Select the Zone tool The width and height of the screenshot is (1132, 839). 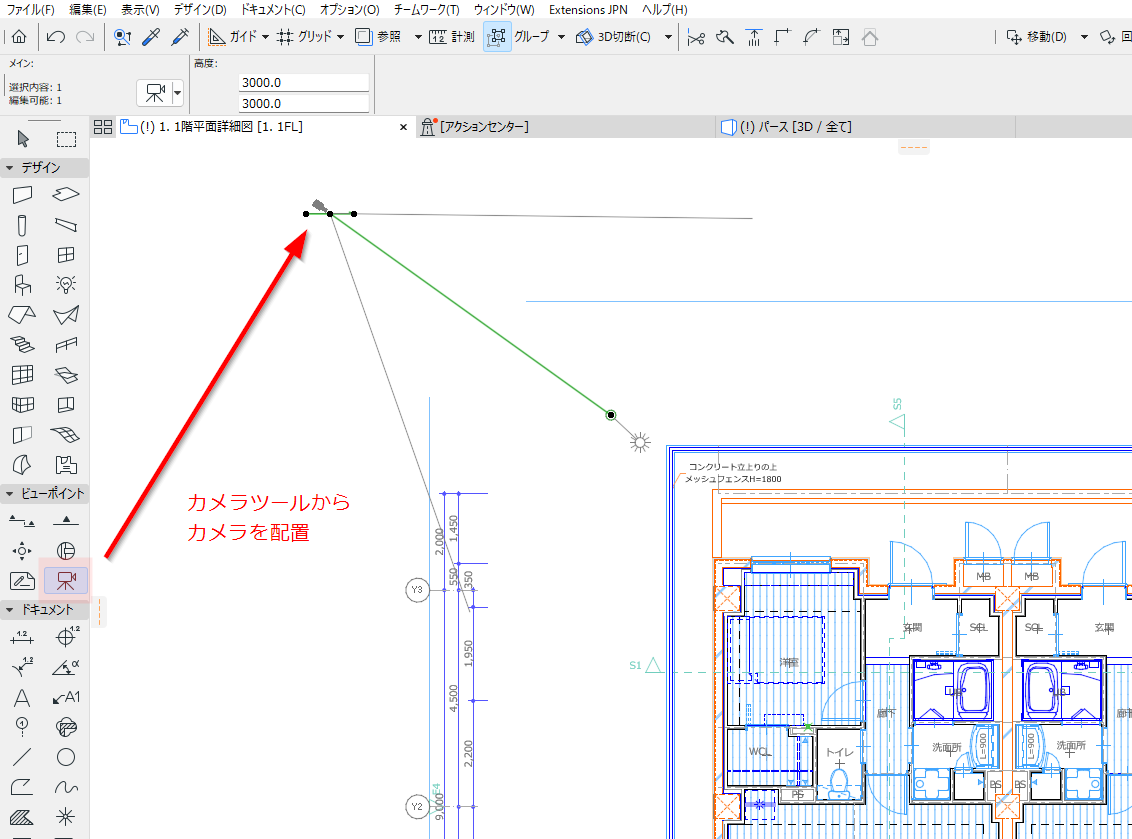click(66, 465)
